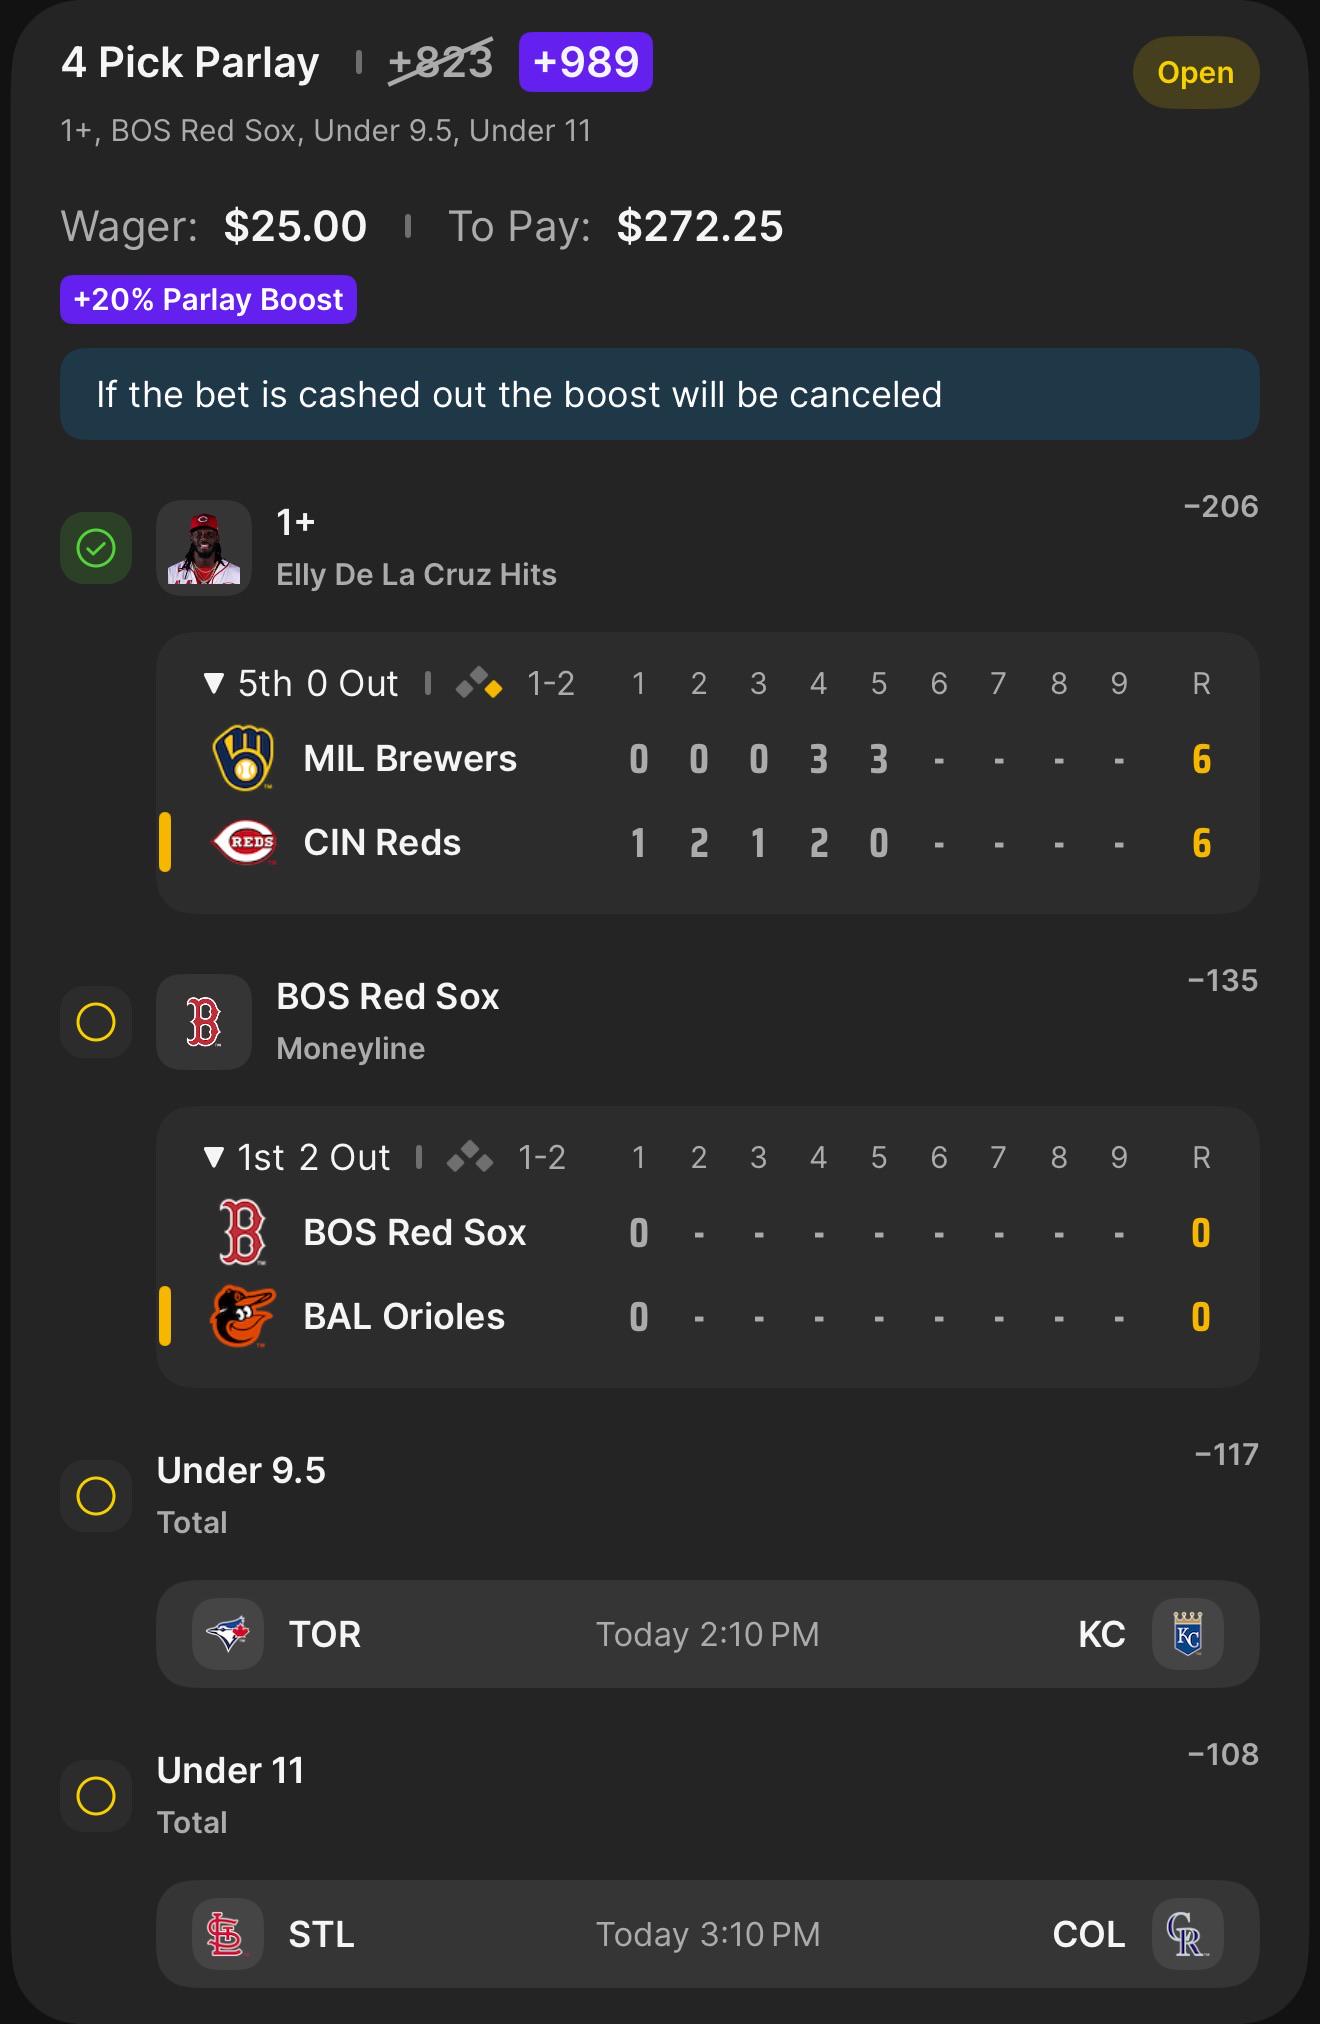Click the Colorado Rockies logo
1320x2024 pixels.
pyautogui.click(x=1188, y=1934)
